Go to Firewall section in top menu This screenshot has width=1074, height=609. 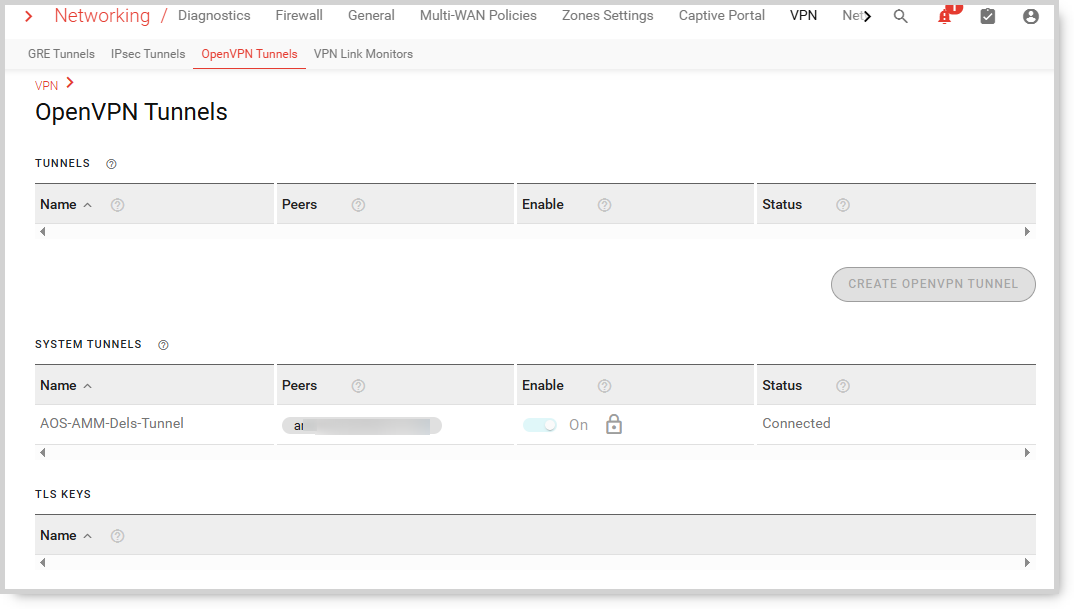pyautogui.click(x=299, y=16)
